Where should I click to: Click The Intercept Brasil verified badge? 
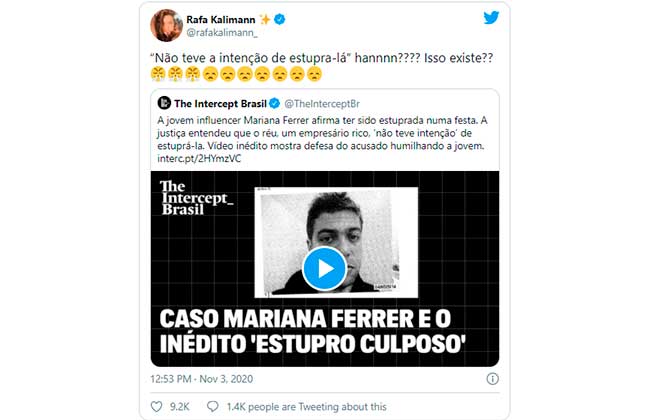pyautogui.click(x=274, y=103)
